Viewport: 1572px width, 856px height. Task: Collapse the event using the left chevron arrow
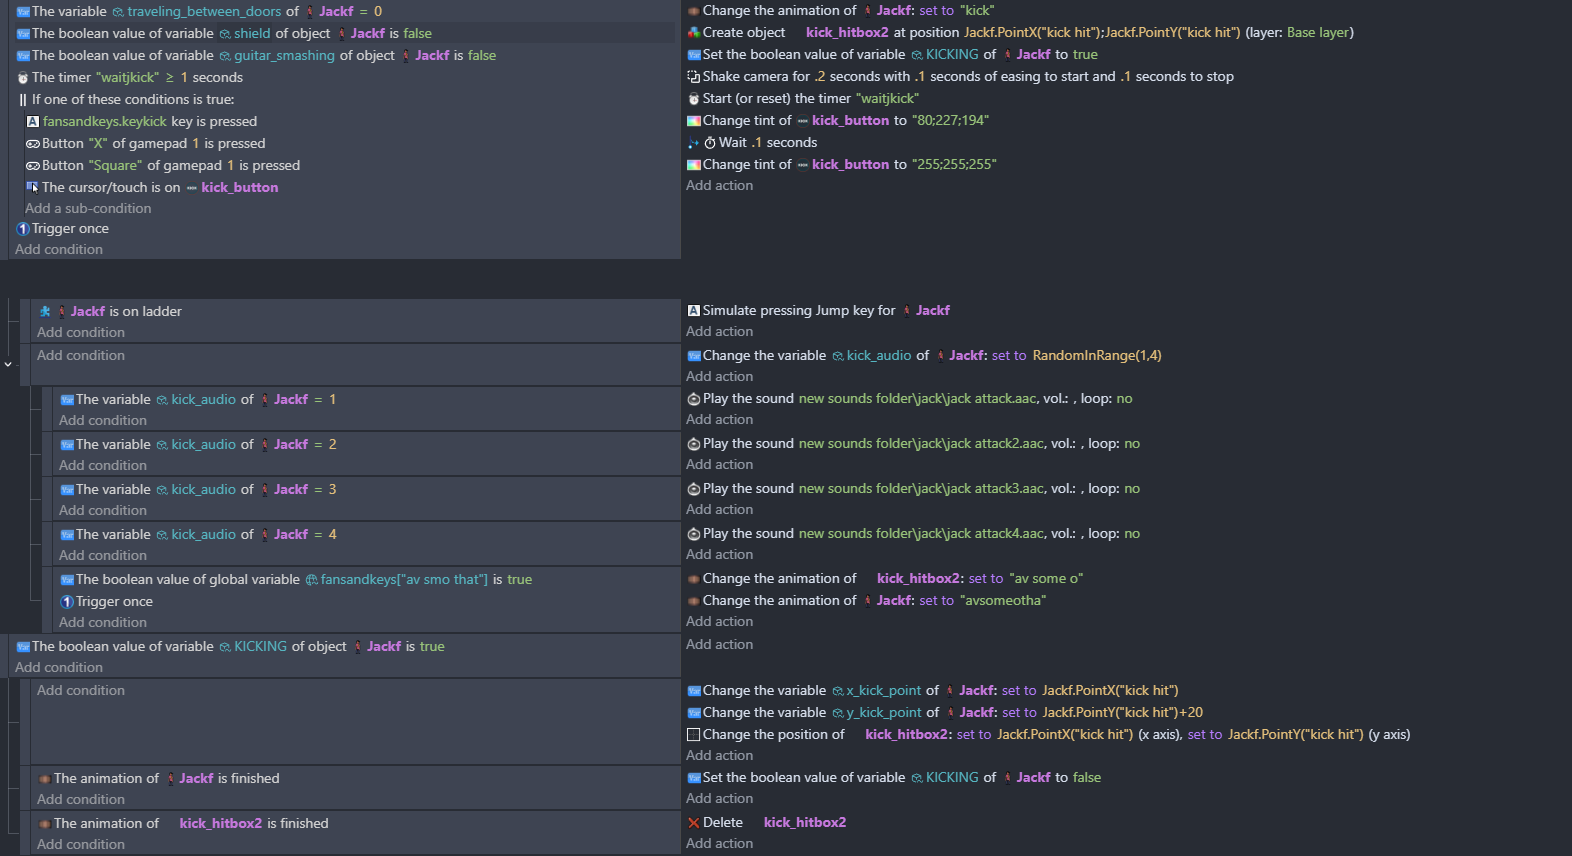click(x=8, y=365)
